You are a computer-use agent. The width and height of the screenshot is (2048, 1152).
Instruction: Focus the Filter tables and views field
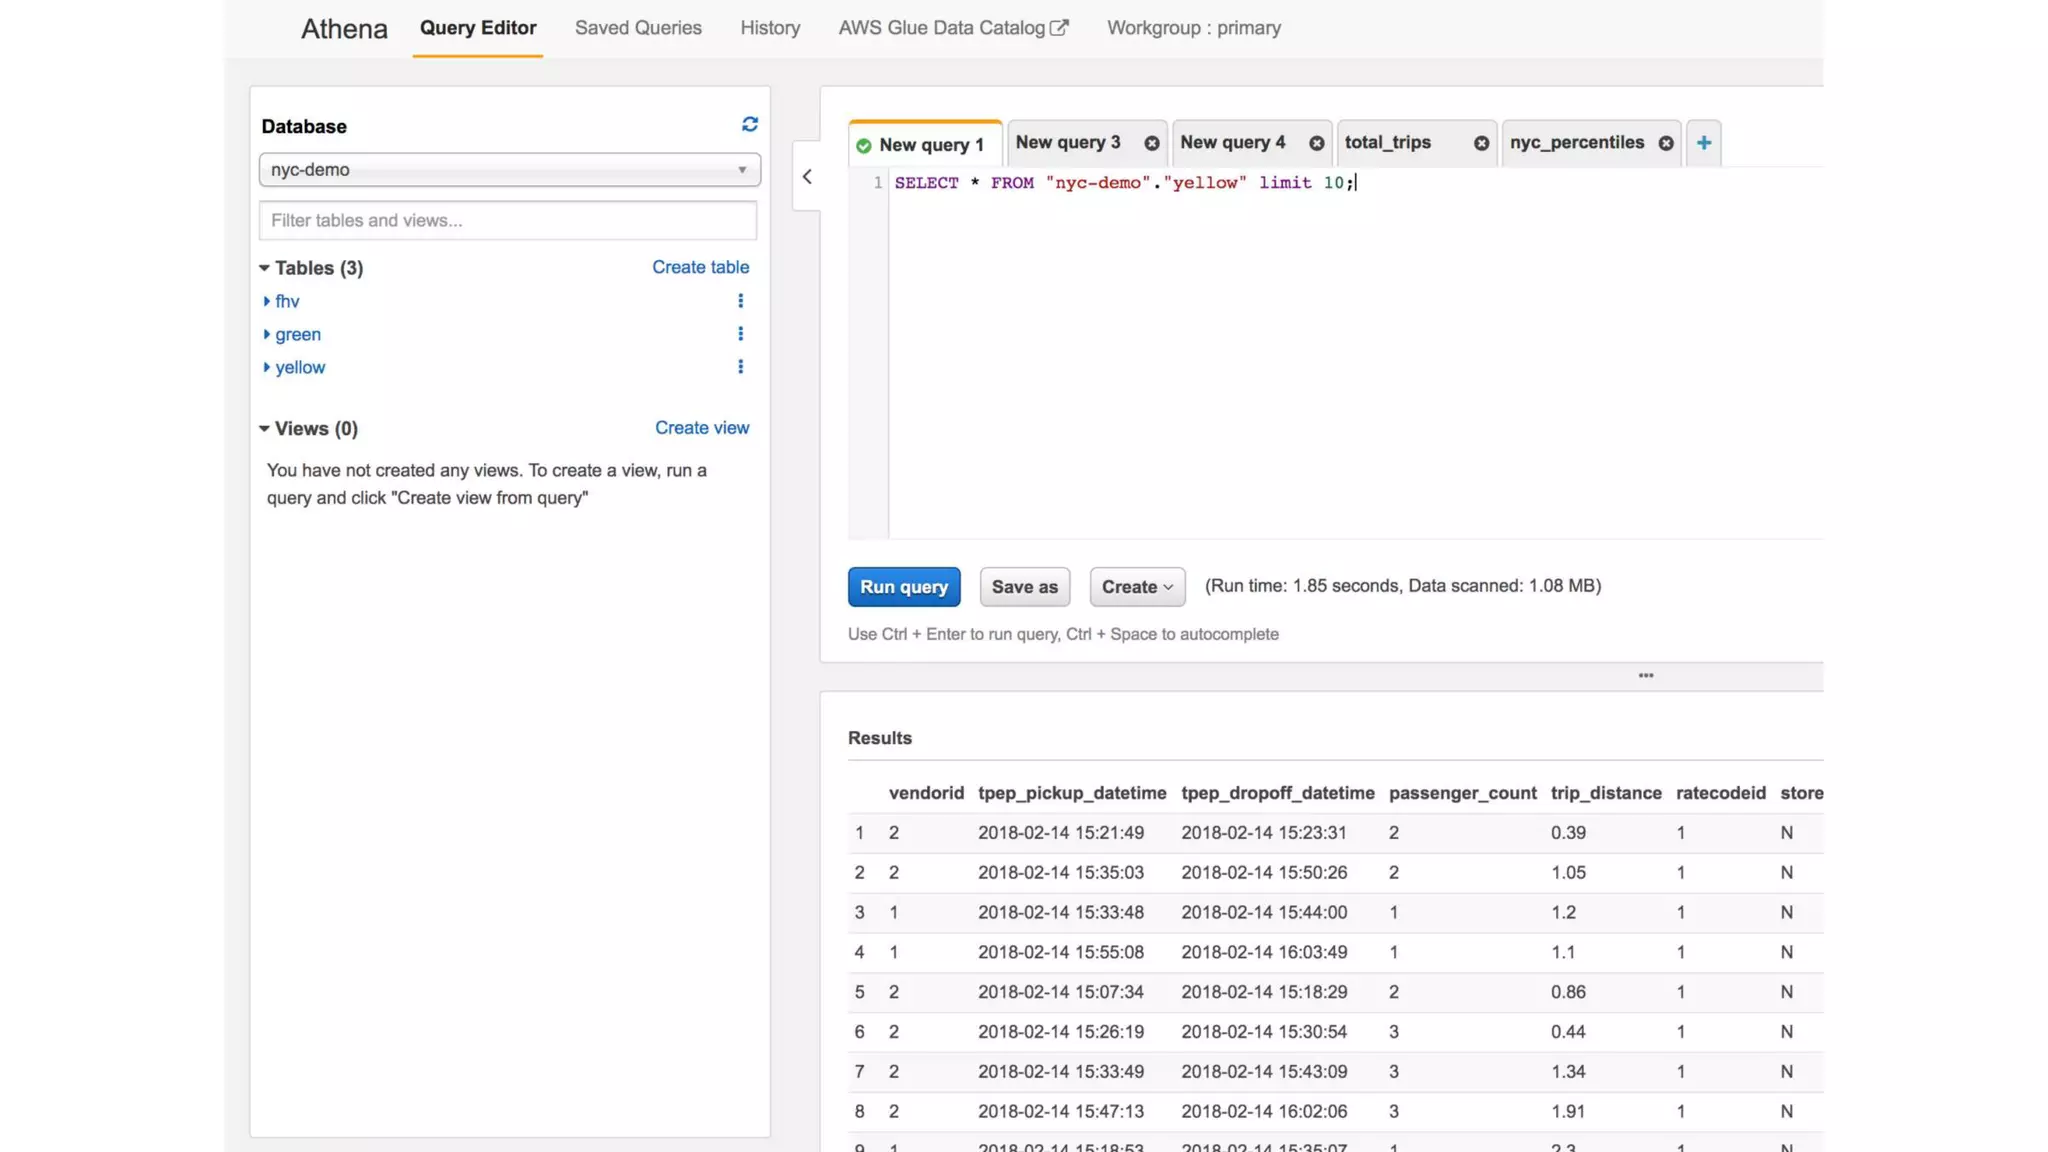508,221
